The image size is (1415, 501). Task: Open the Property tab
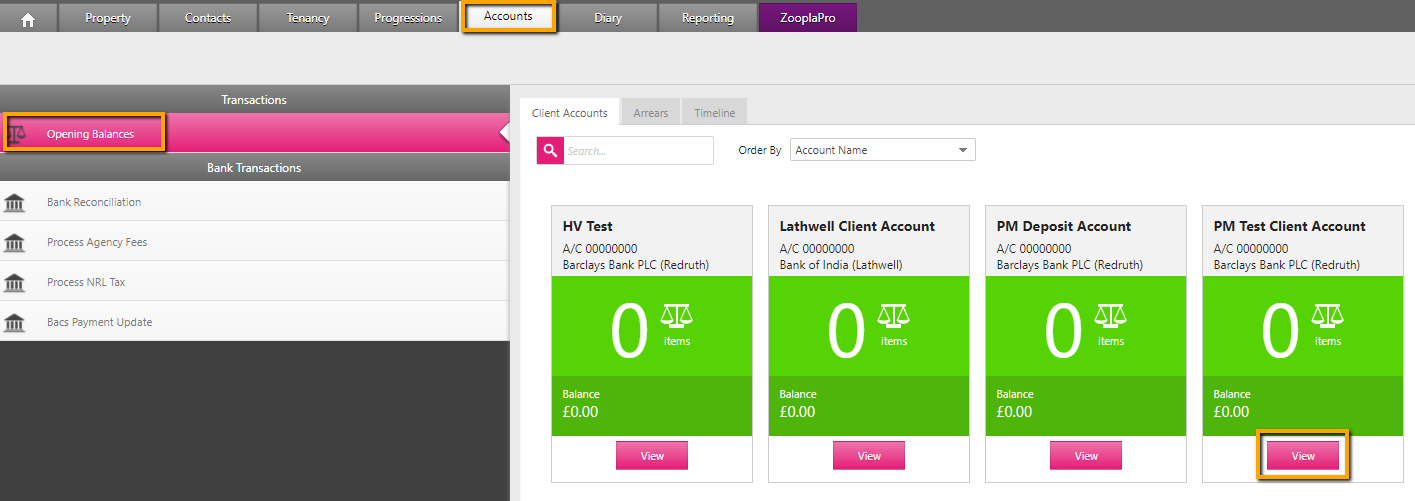click(x=108, y=18)
